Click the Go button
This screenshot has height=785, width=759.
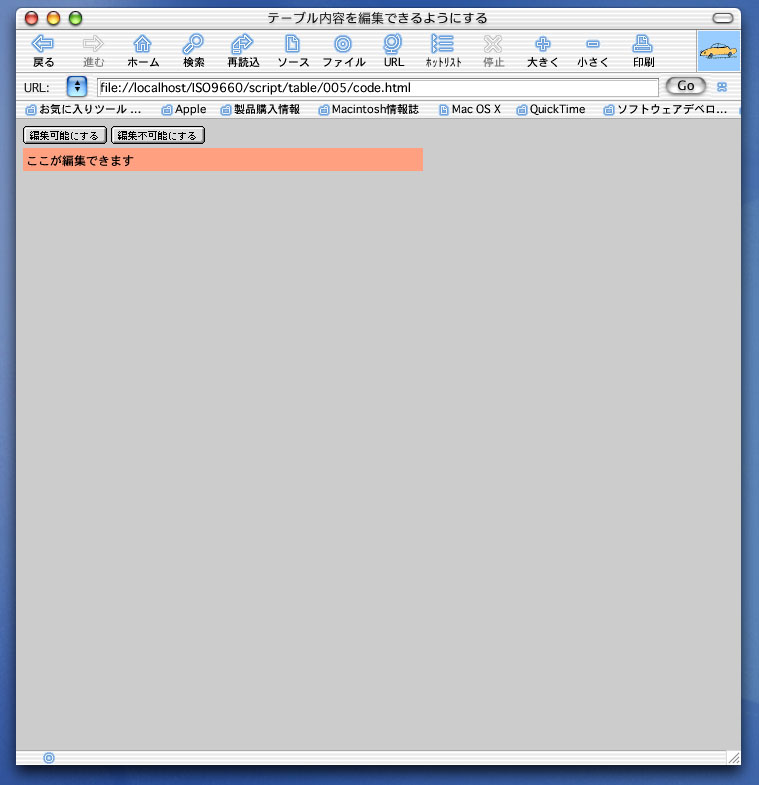coord(685,86)
